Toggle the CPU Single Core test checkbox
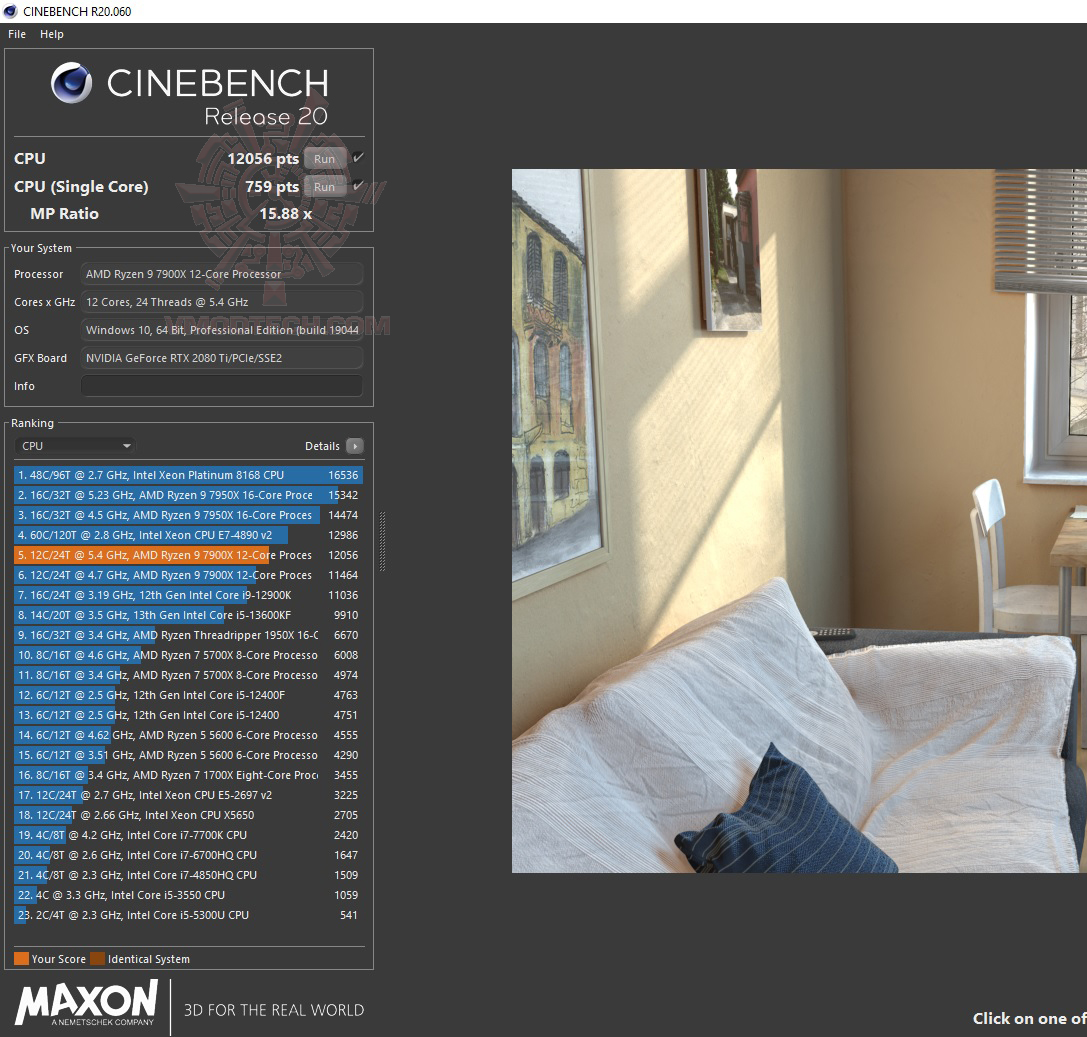Image resolution: width=1087 pixels, height=1037 pixels. (x=358, y=186)
